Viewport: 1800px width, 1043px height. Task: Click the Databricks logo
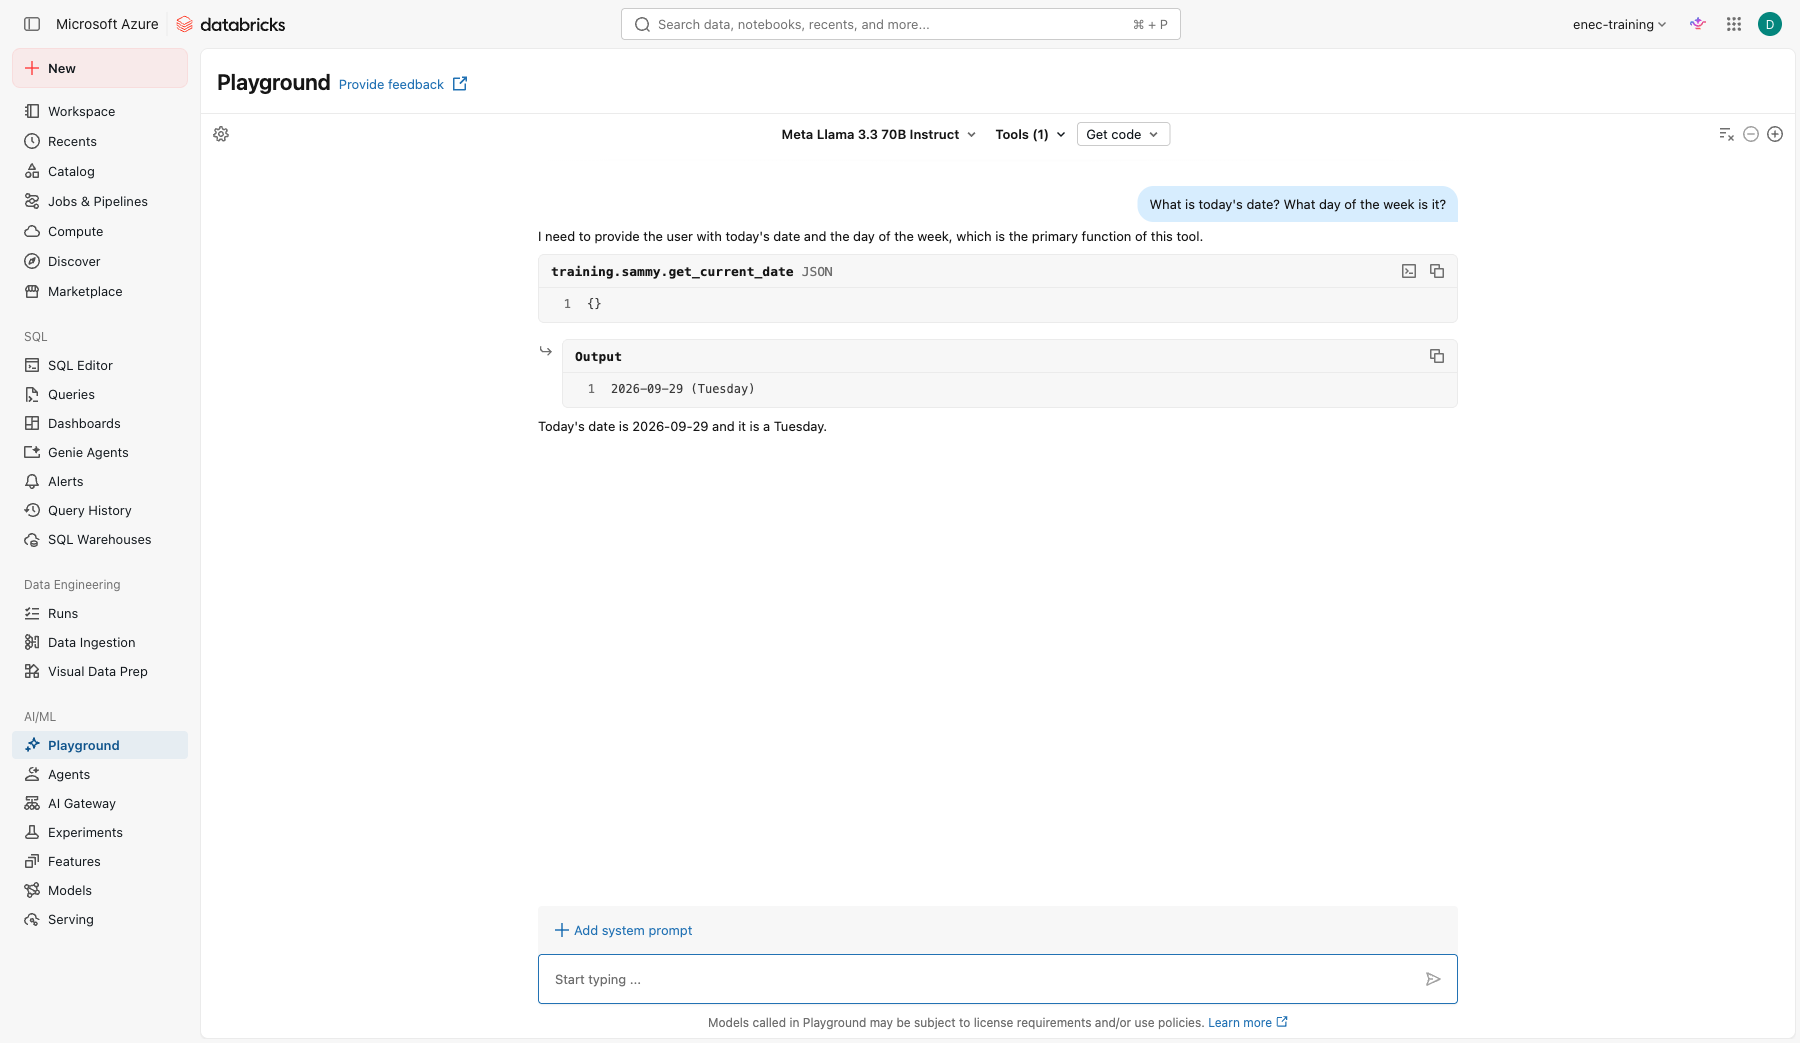pyautogui.click(x=231, y=24)
